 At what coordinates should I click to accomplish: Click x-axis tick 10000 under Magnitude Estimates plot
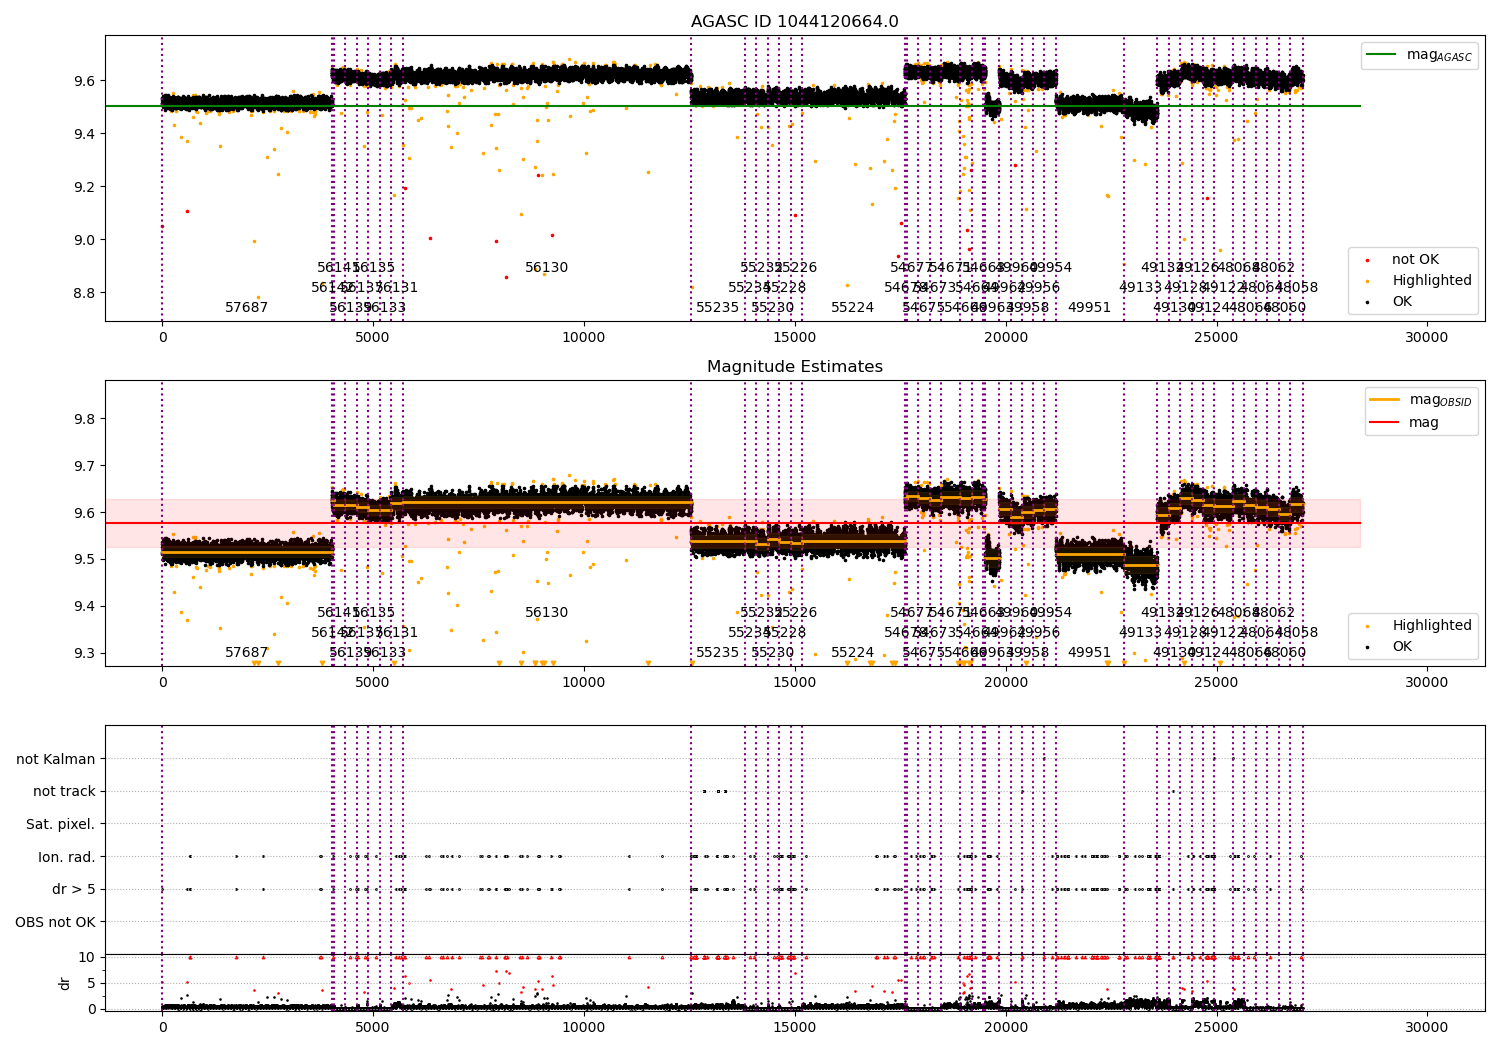[x=584, y=683]
